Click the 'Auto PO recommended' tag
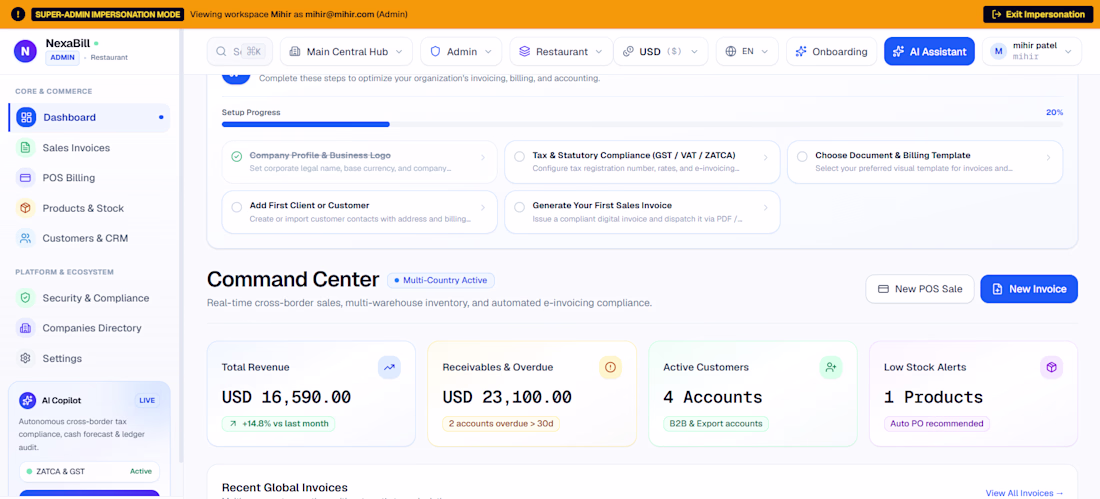Image resolution: width=1100 pixels, height=499 pixels. [x=937, y=424]
